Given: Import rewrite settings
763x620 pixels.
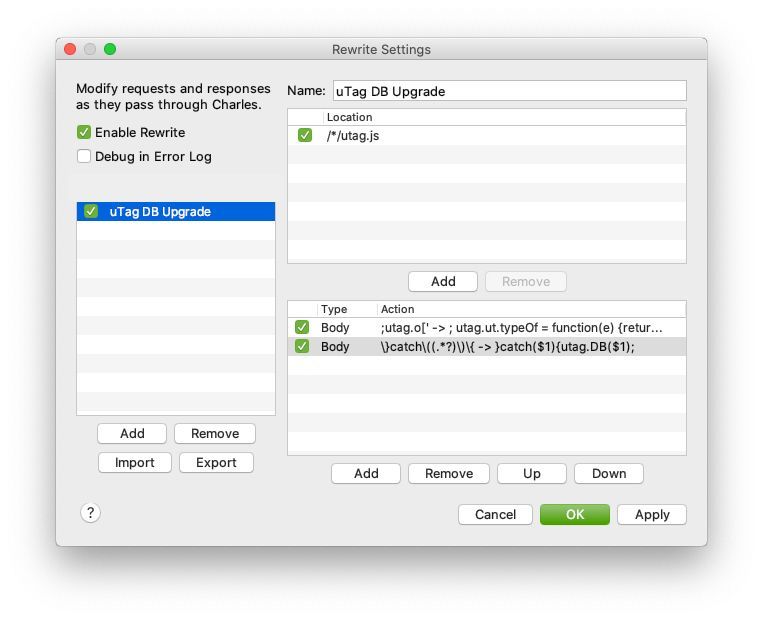Looking at the screenshot, I should 134,462.
